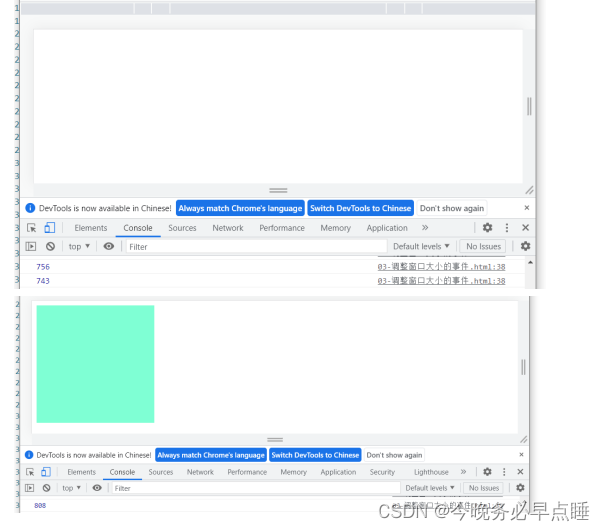Click inspect element icon in upper DevTools
This screenshot has height=531, width=605.
(32, 228)
